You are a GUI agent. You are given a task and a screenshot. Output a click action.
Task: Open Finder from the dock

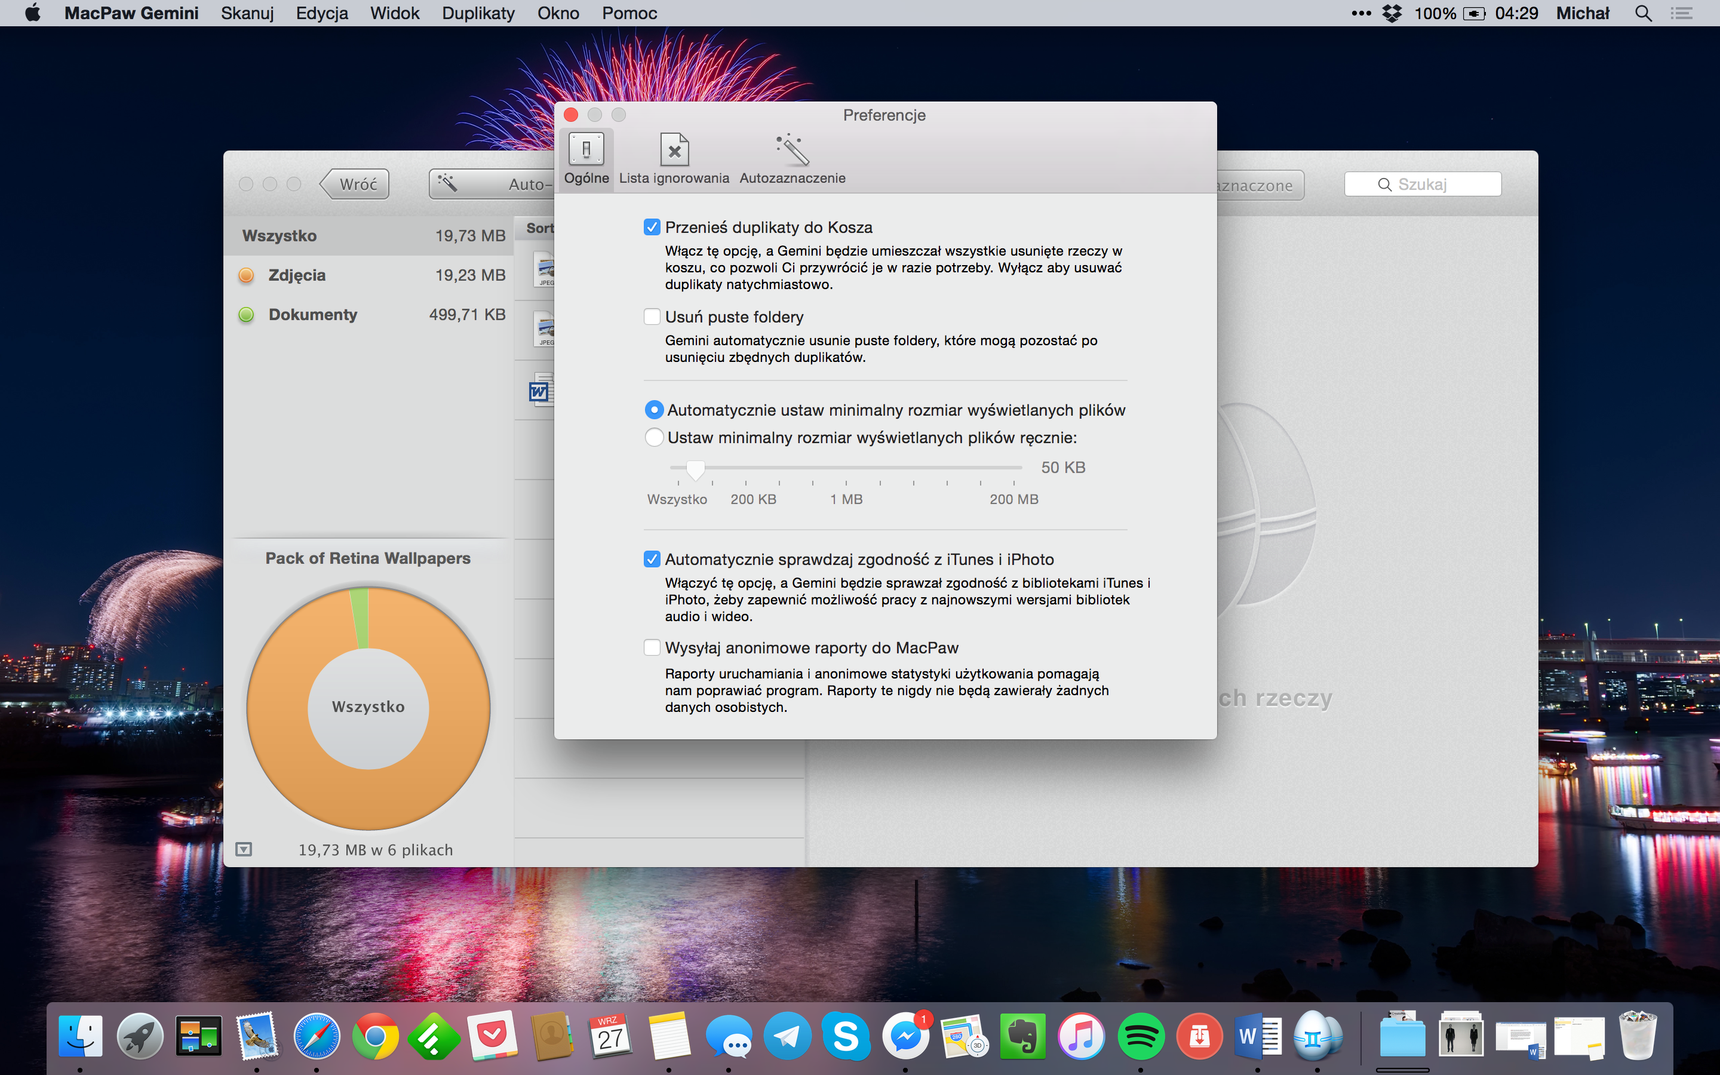(80, 1037)
